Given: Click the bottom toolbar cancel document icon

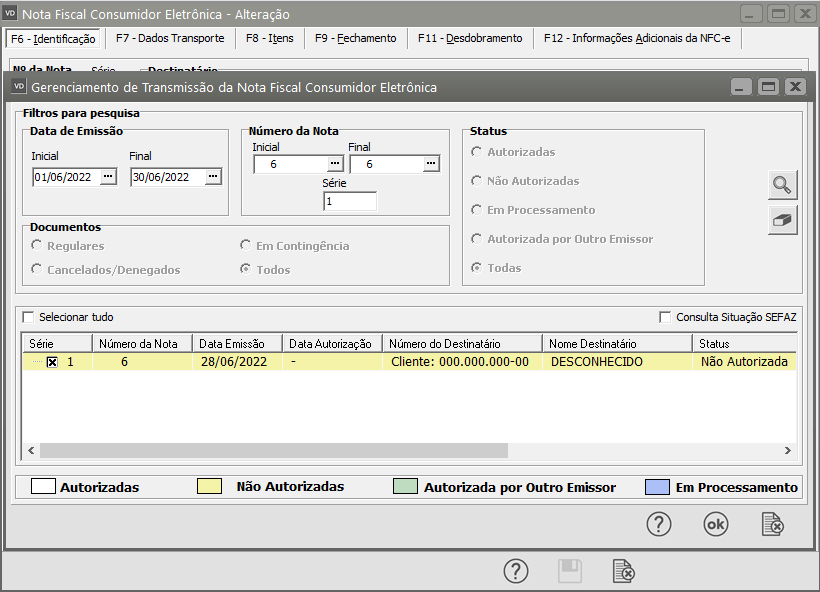Looking at the screenshot, I should [x=623, y=571].
